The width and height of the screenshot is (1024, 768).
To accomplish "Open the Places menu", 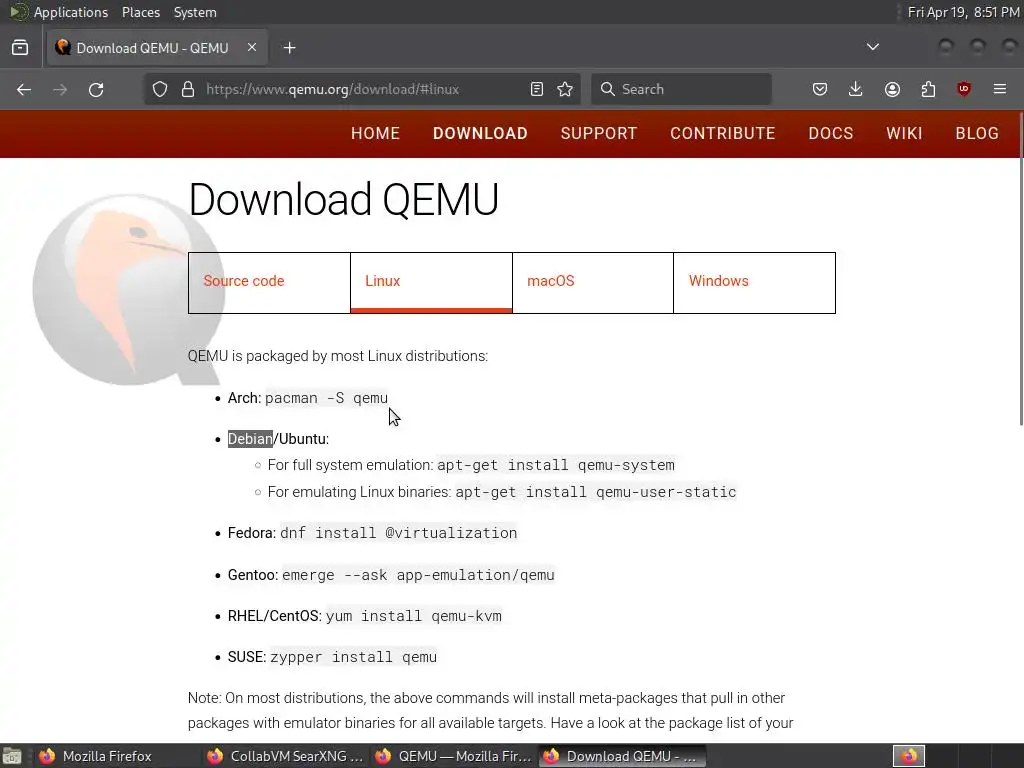I will pyautogui.click(x=140, y=12).
